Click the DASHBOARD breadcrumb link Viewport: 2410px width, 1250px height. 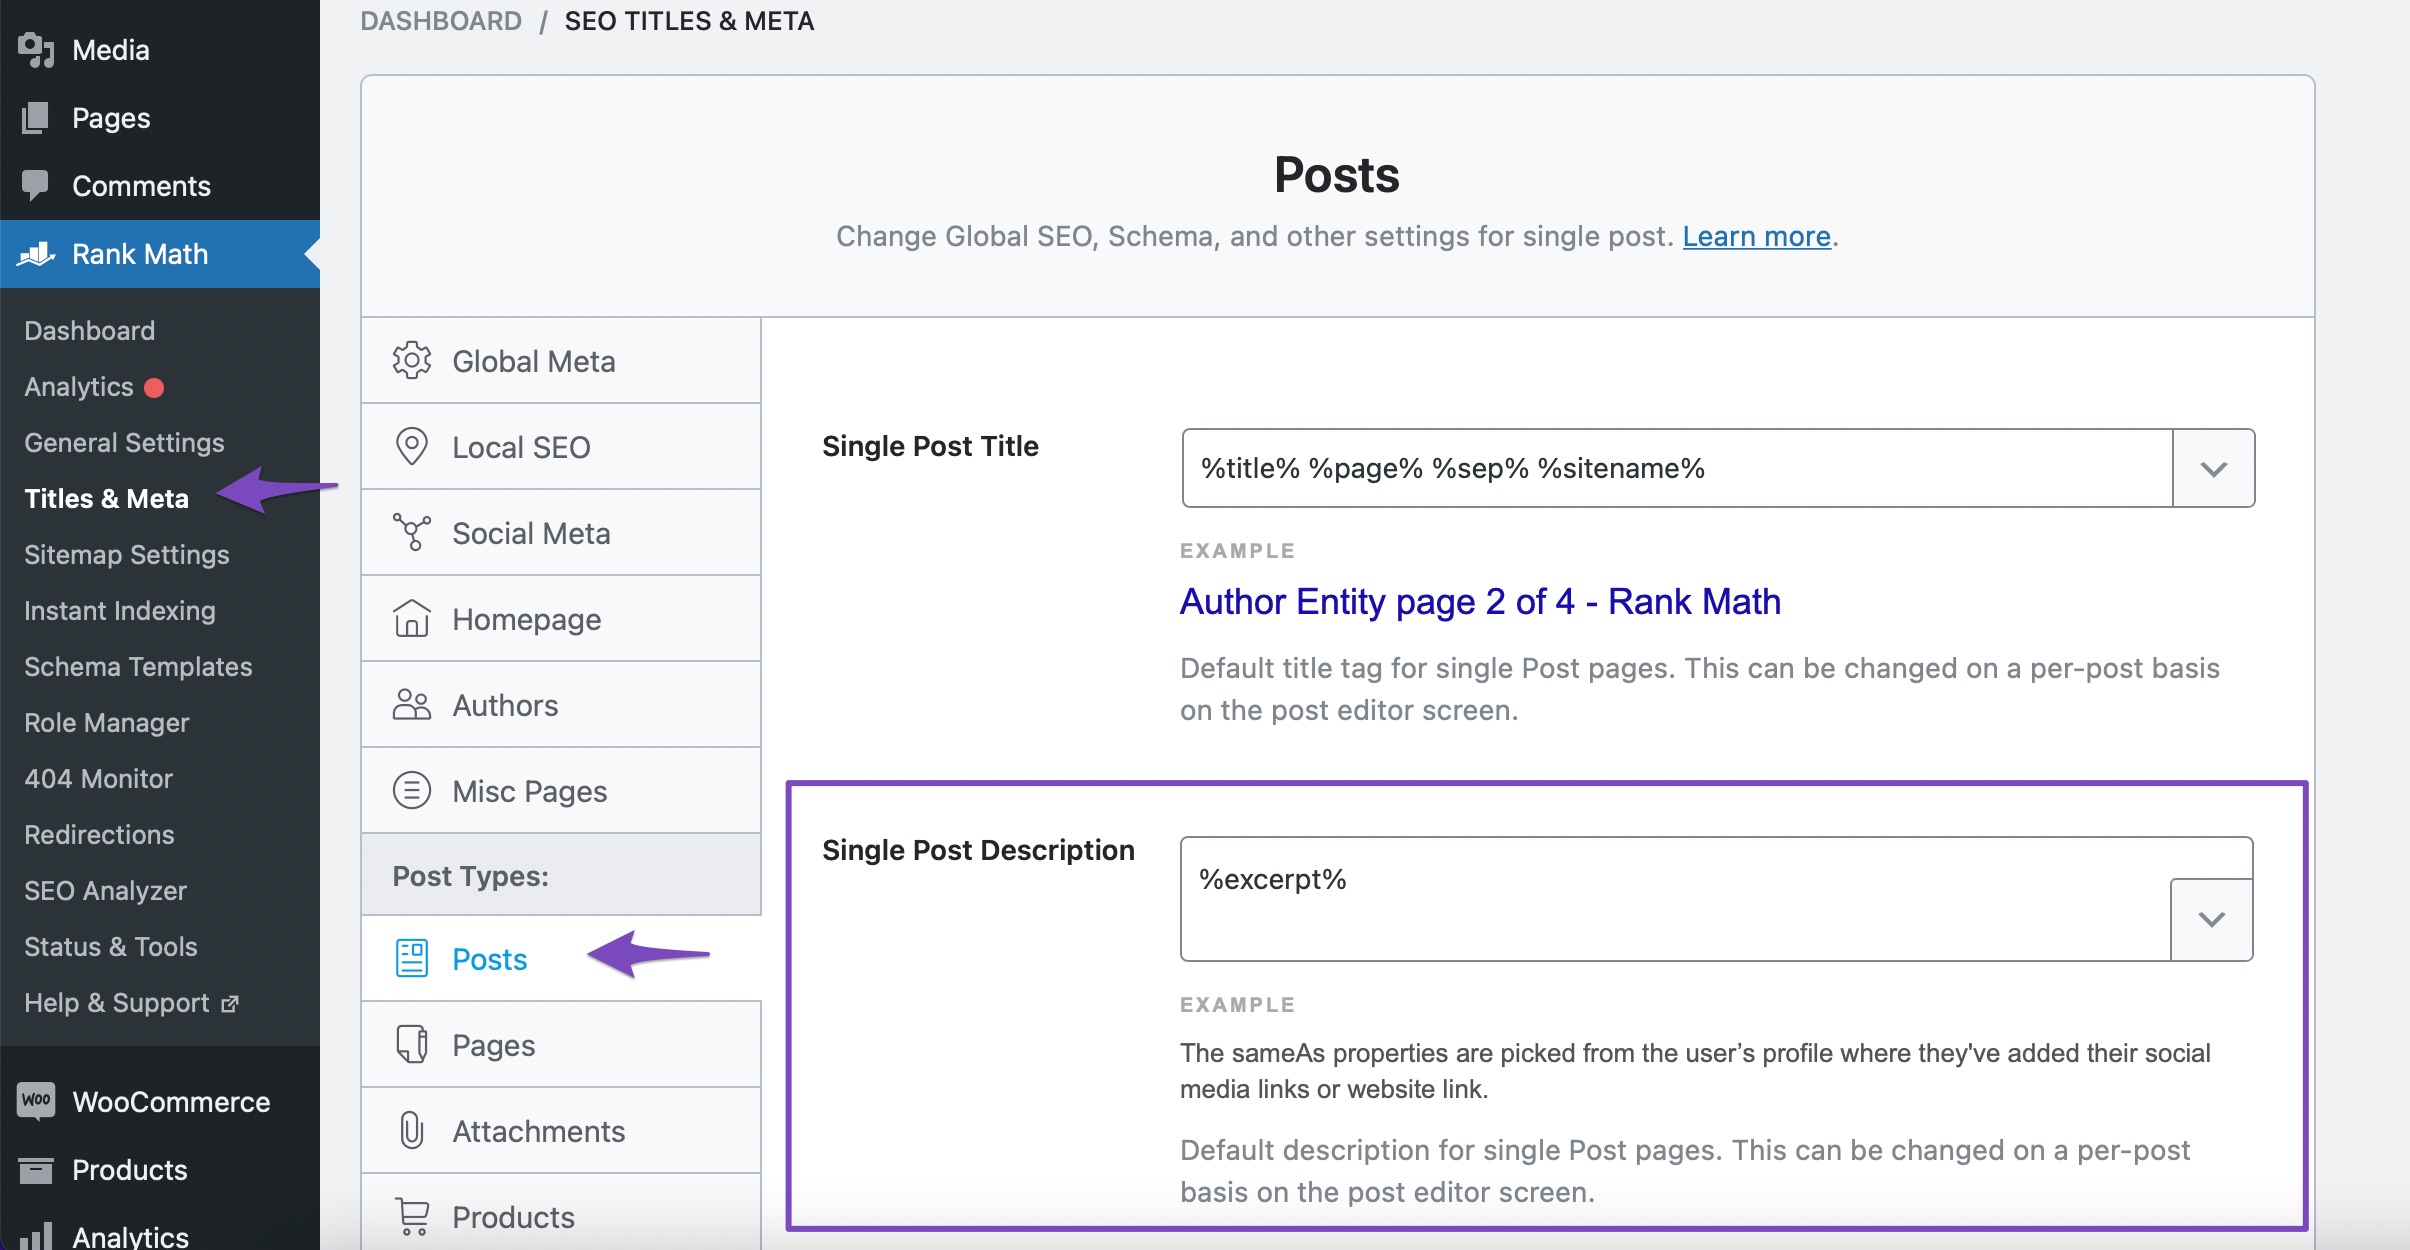(441, 21)
